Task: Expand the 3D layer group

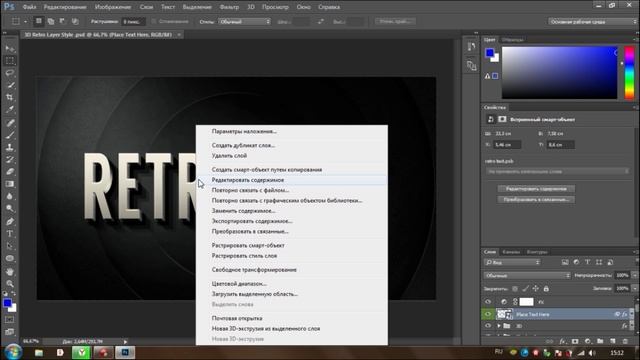Action: coord(498,326)
